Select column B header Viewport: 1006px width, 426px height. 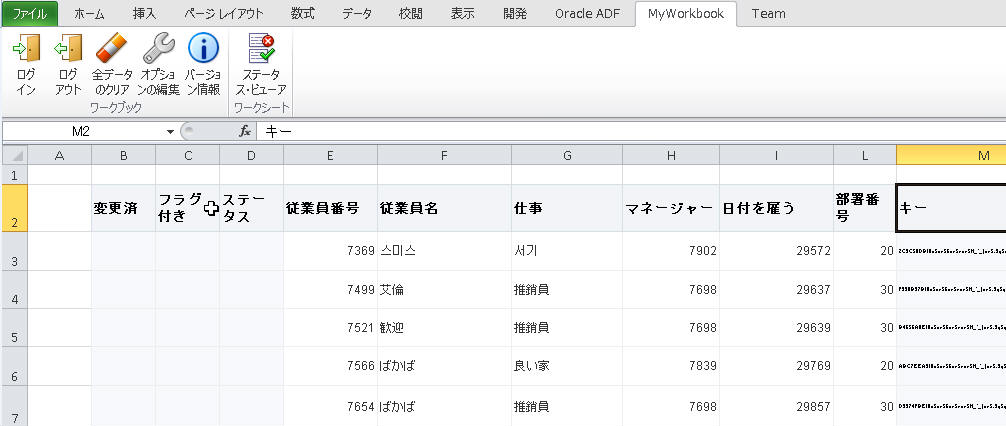[123, 155]
